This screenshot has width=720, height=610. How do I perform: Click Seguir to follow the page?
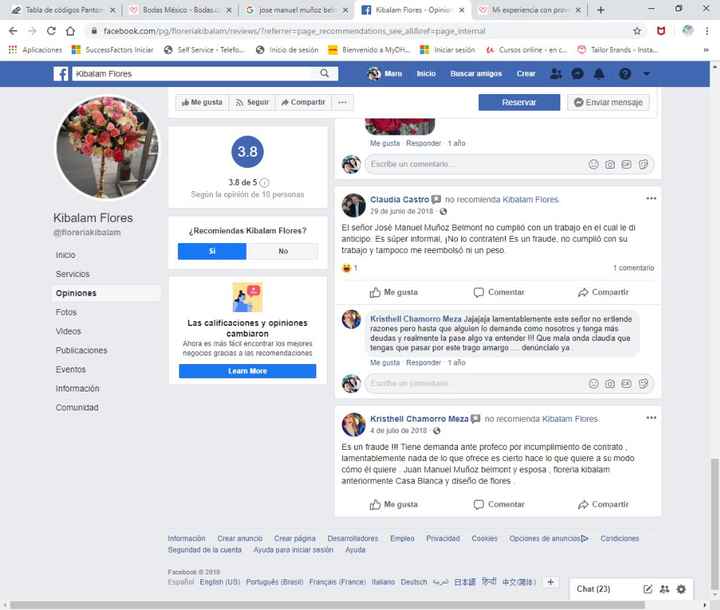[x=252, y=102]
